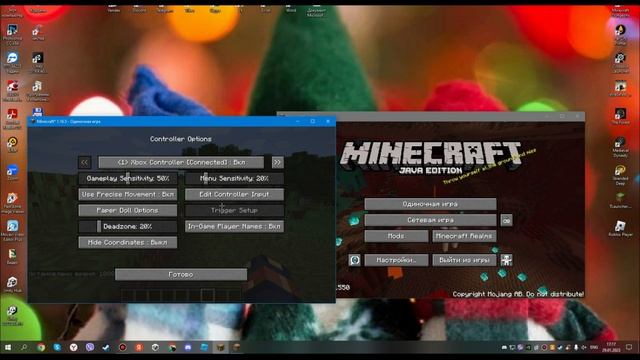Open Edit Controller Input
The width and height of the screenshot is (640, 360).
[234, 194]
